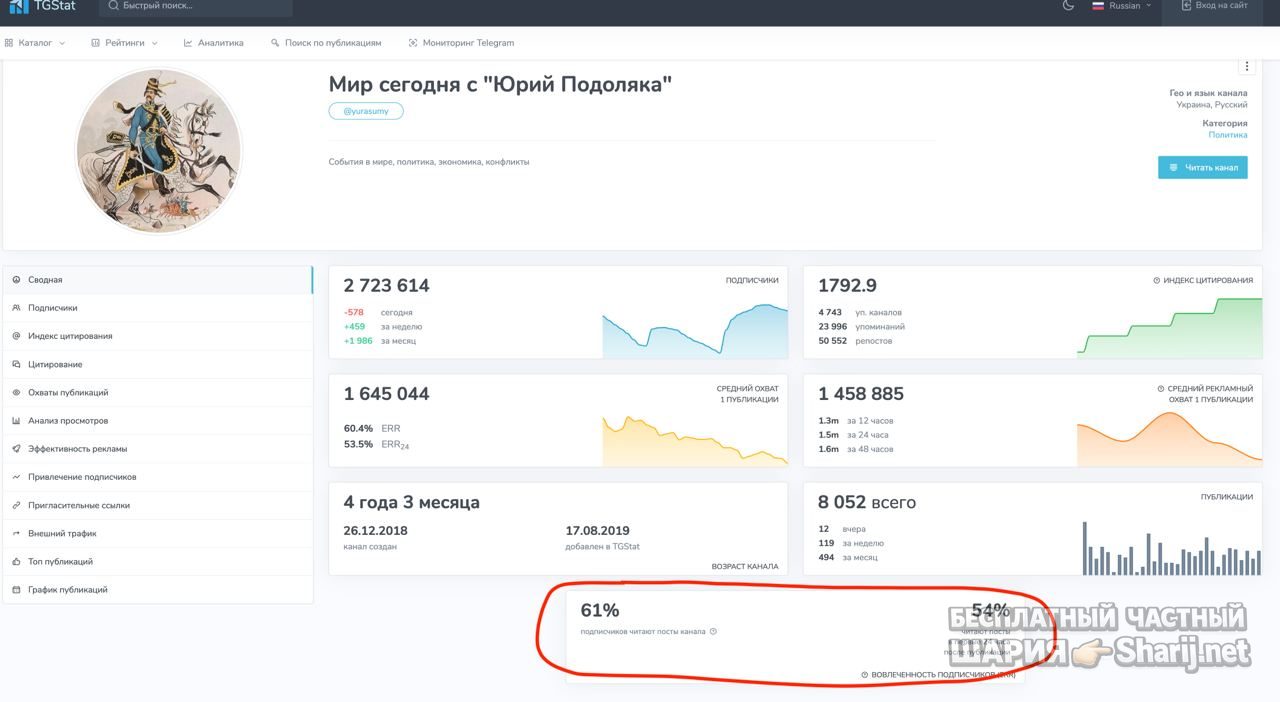This screenshot has width=1280, height=702.
Task: Select Подписчики in the sidebar
Action: (157, 308)
